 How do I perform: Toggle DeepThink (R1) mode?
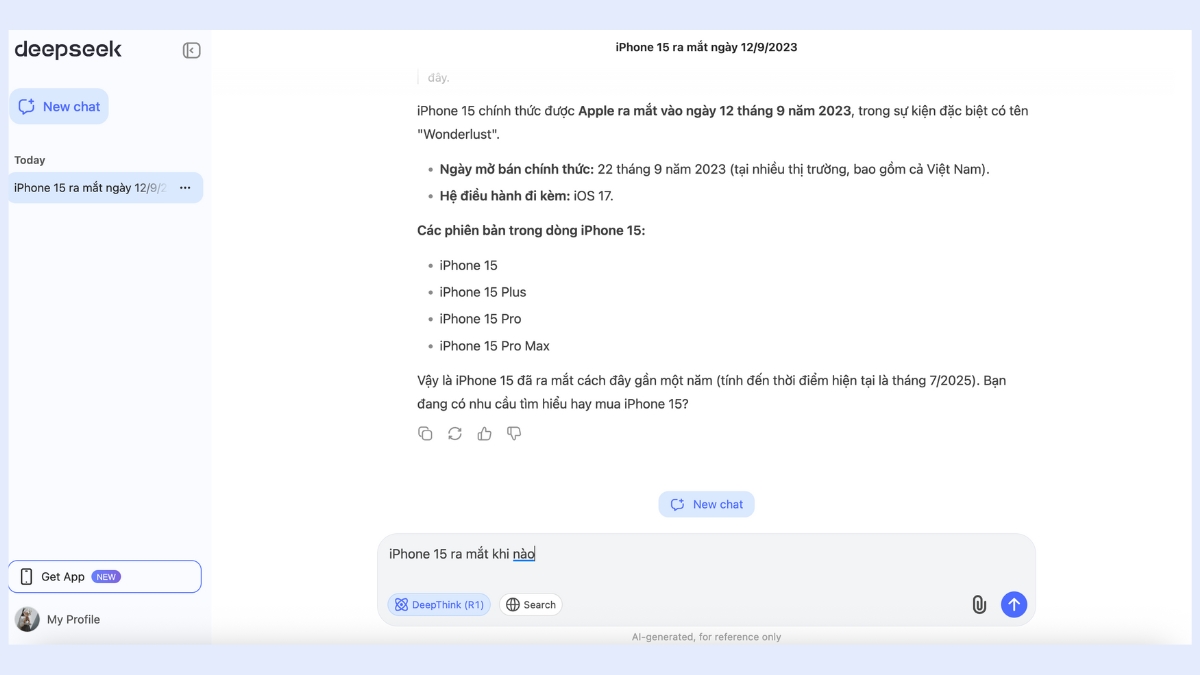(x=439, y=604)
